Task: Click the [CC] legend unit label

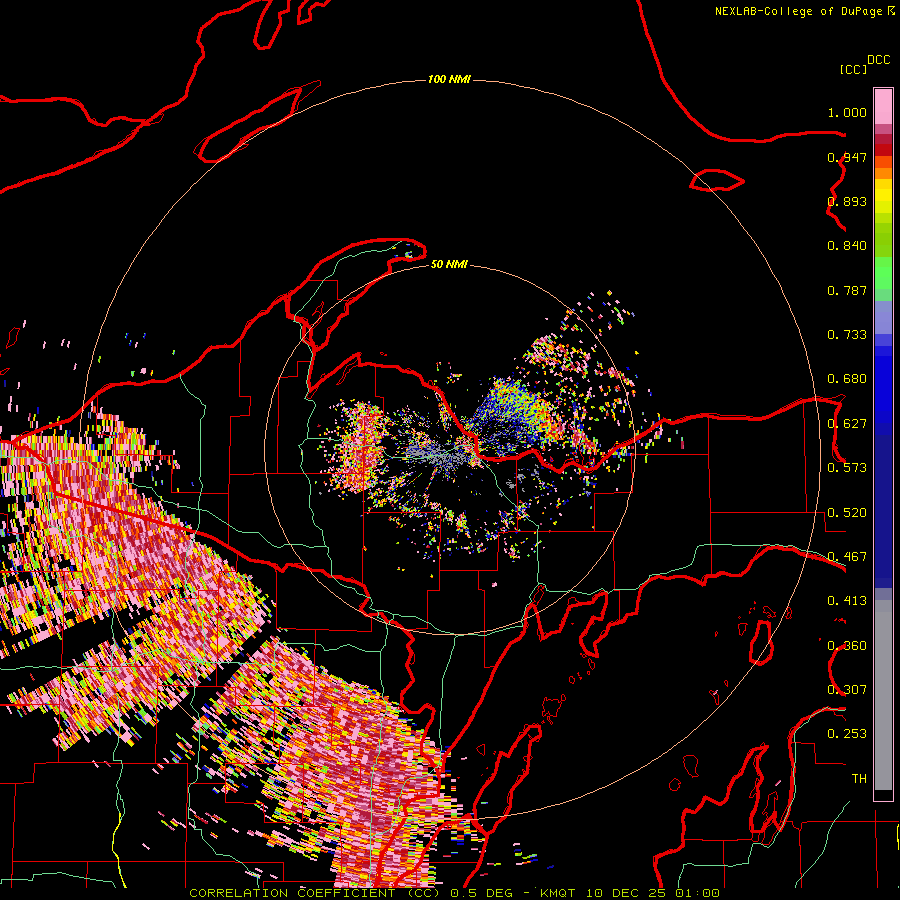Action: point(853,69)
